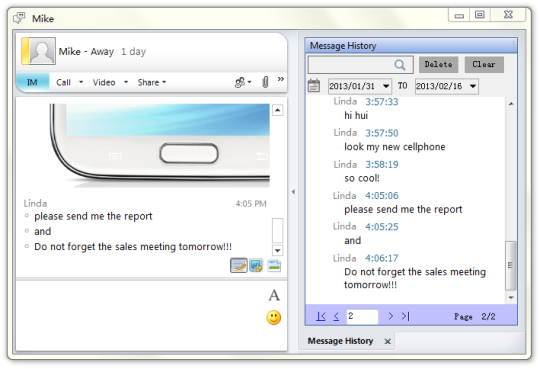Open the smiley emoticon picker

tap(273, 318)
